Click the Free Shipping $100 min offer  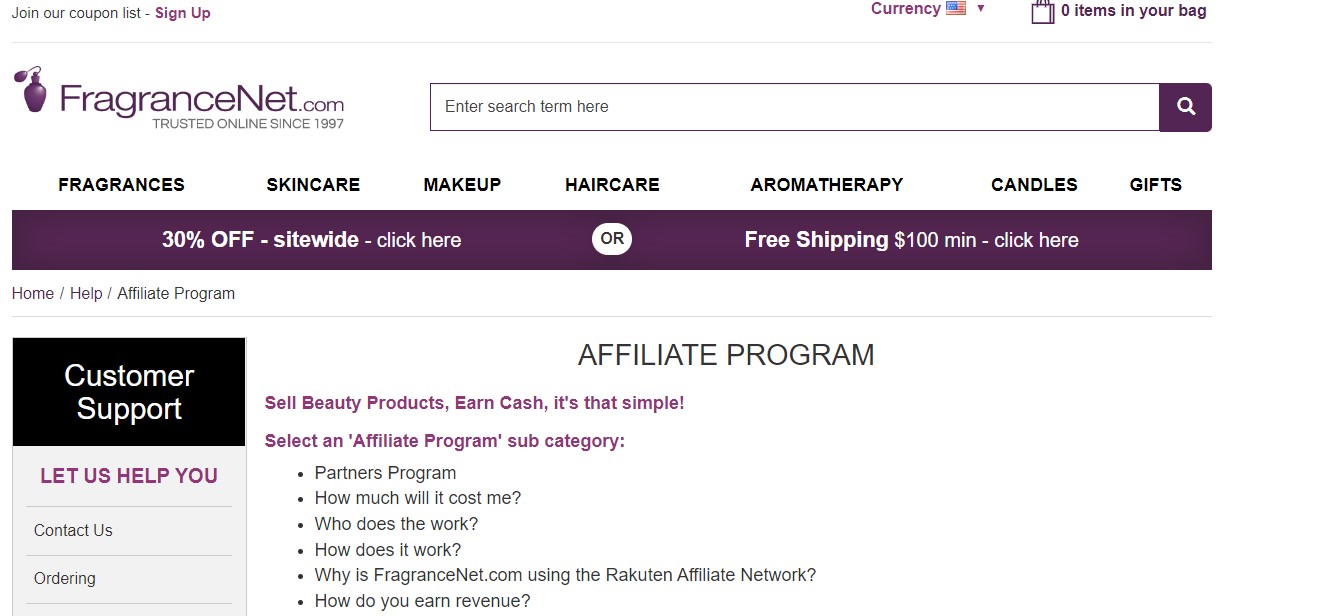tap(911, 240)
